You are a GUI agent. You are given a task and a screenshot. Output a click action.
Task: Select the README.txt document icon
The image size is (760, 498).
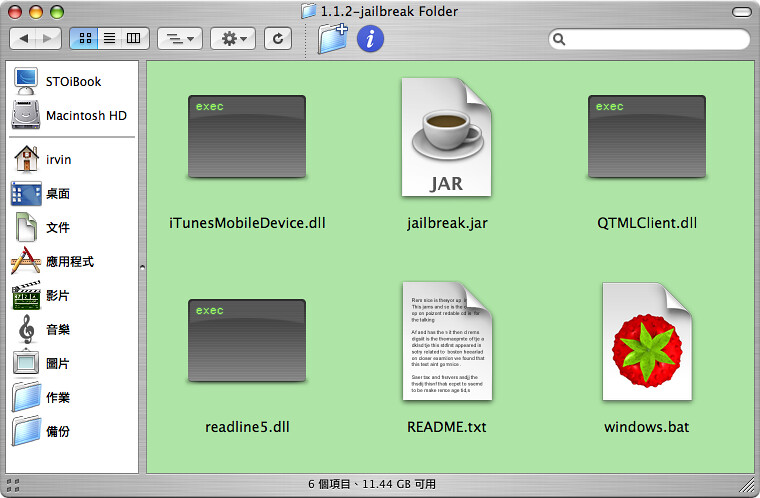(446, 343)
